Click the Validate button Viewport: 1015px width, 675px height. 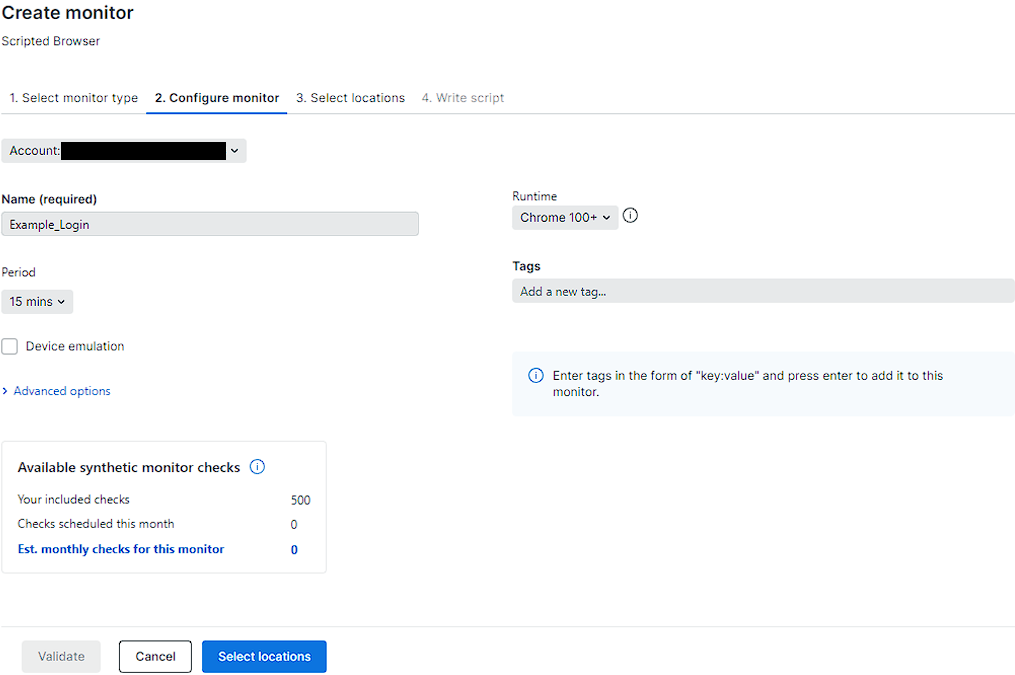60,656
